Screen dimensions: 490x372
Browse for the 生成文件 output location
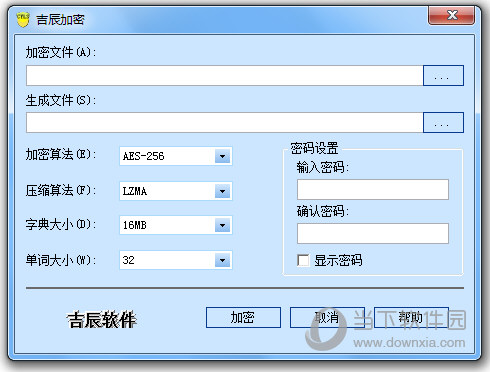tap(443, 123)
